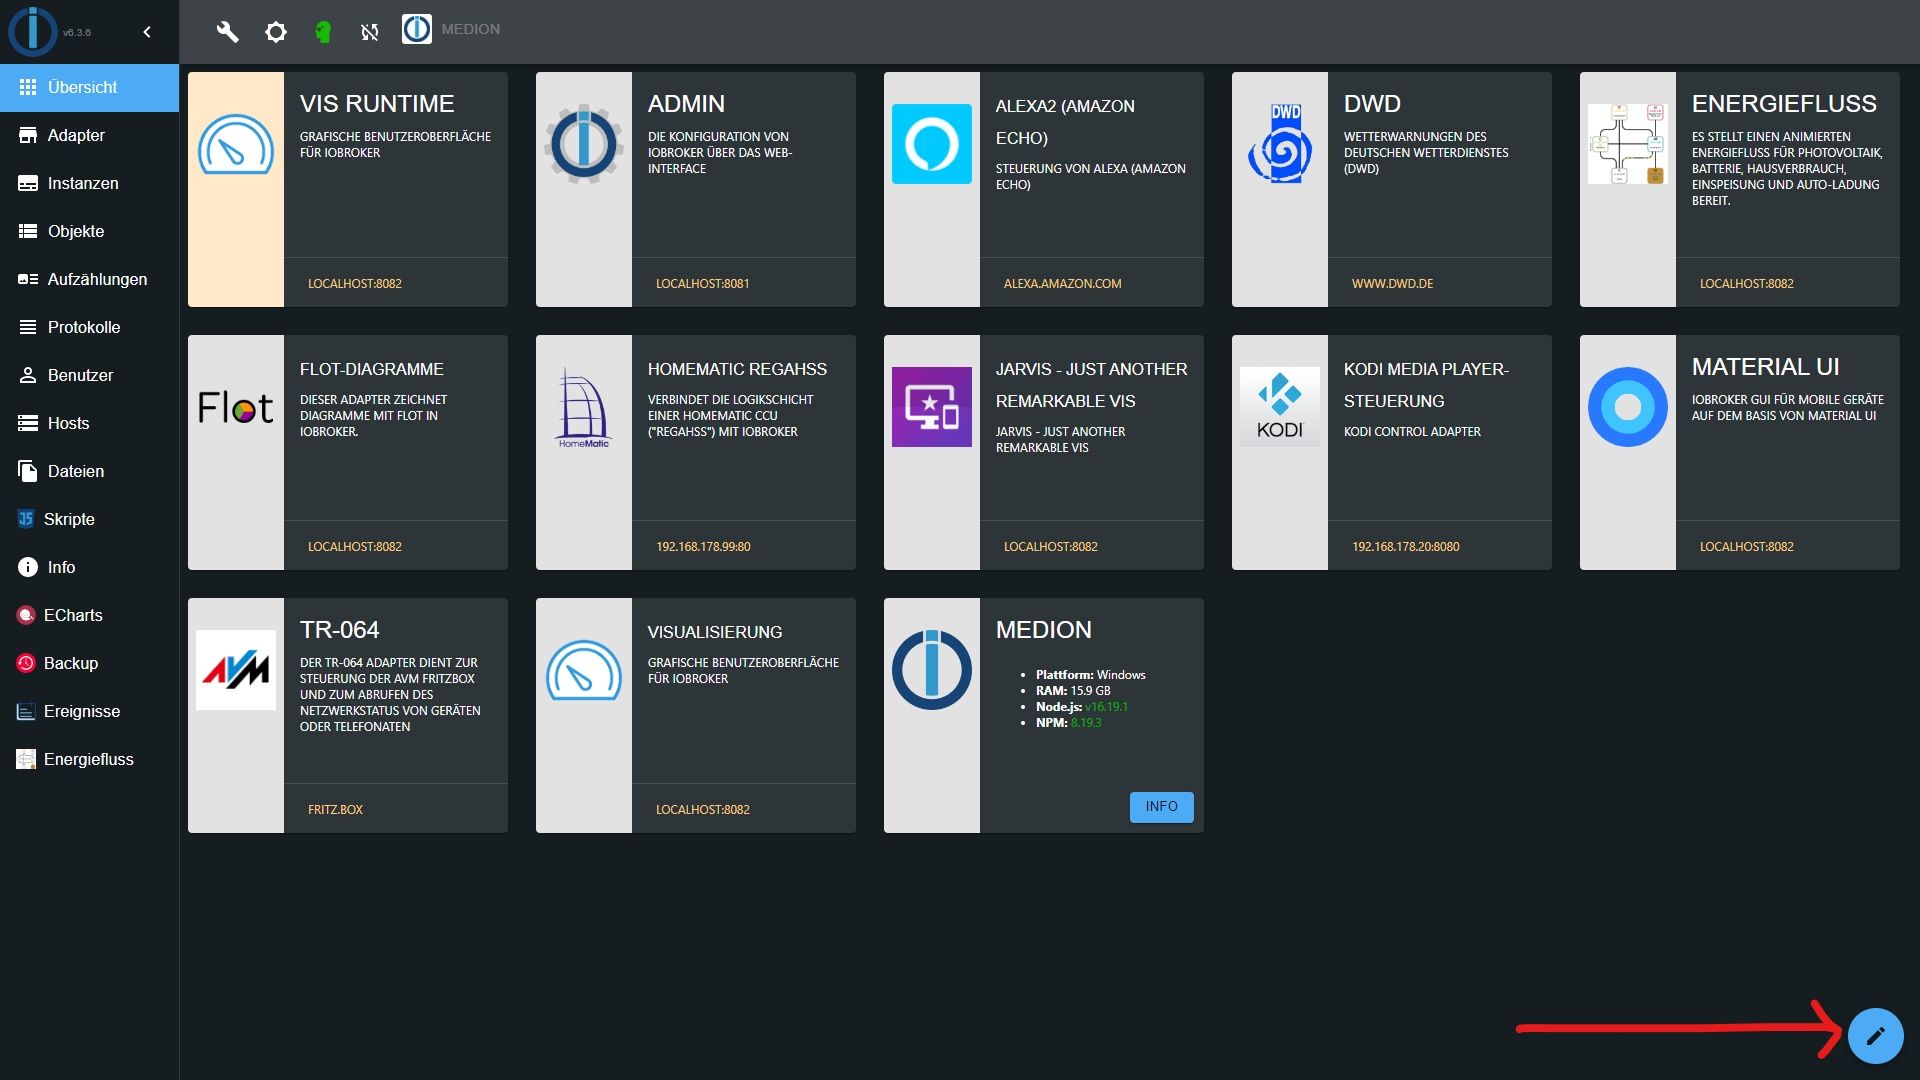This screenshot has height=1080, width=1920.
Task: Open the Protokolle sidebar item
Action: coord(83,327)
